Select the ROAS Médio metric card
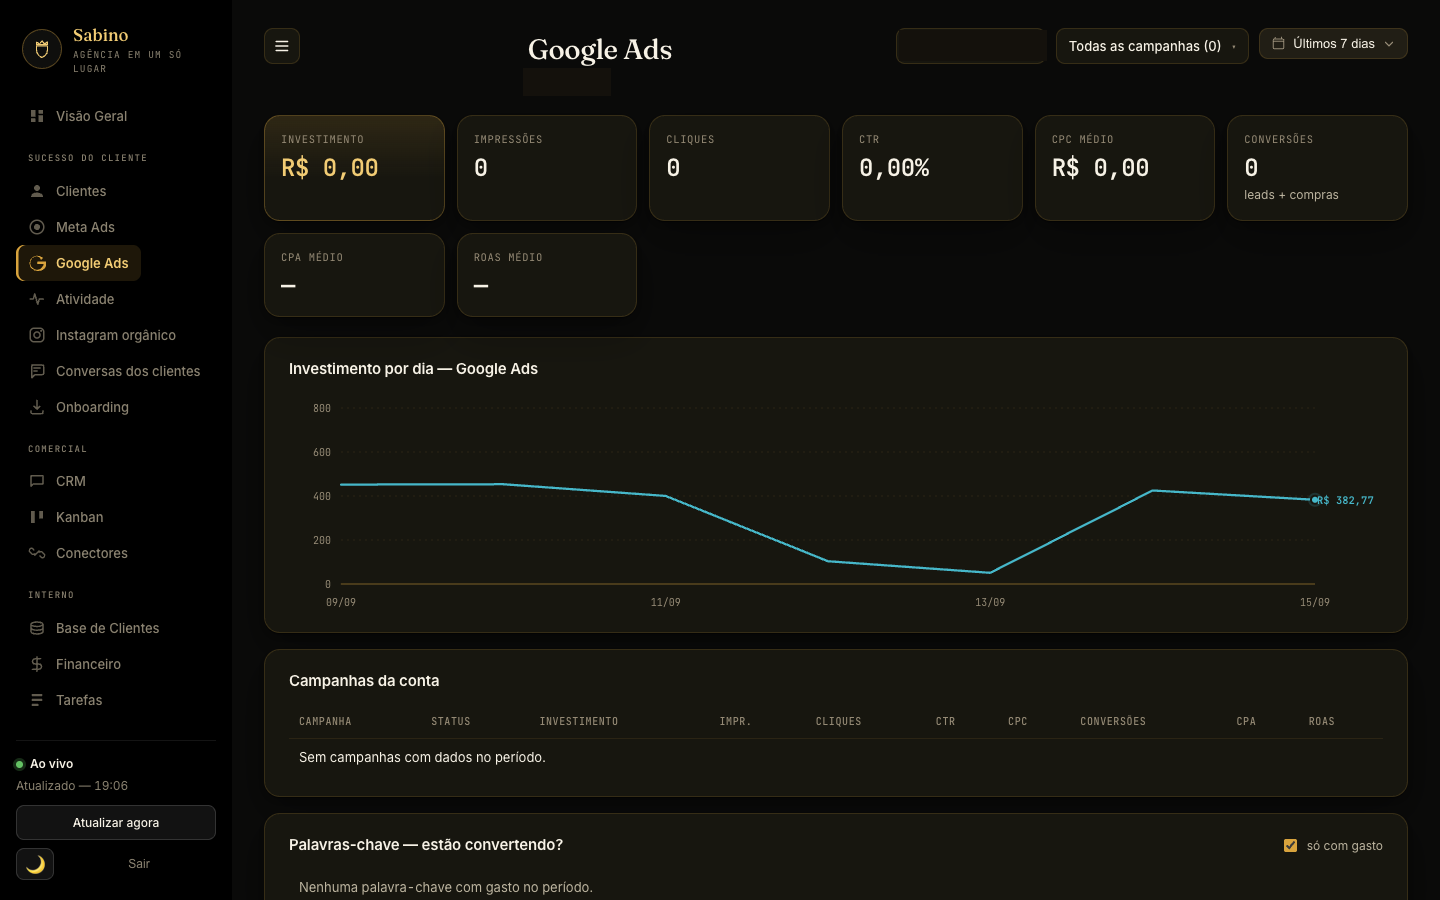1440x900 pixels. 547,275
